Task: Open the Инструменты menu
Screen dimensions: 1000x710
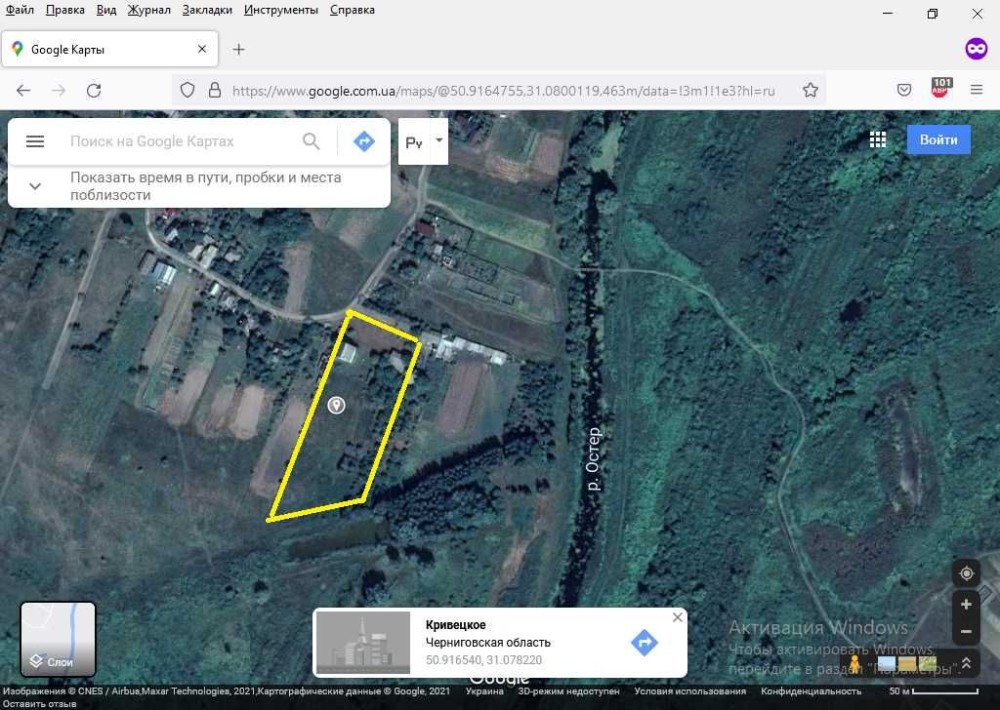Action: pos(281,10)
